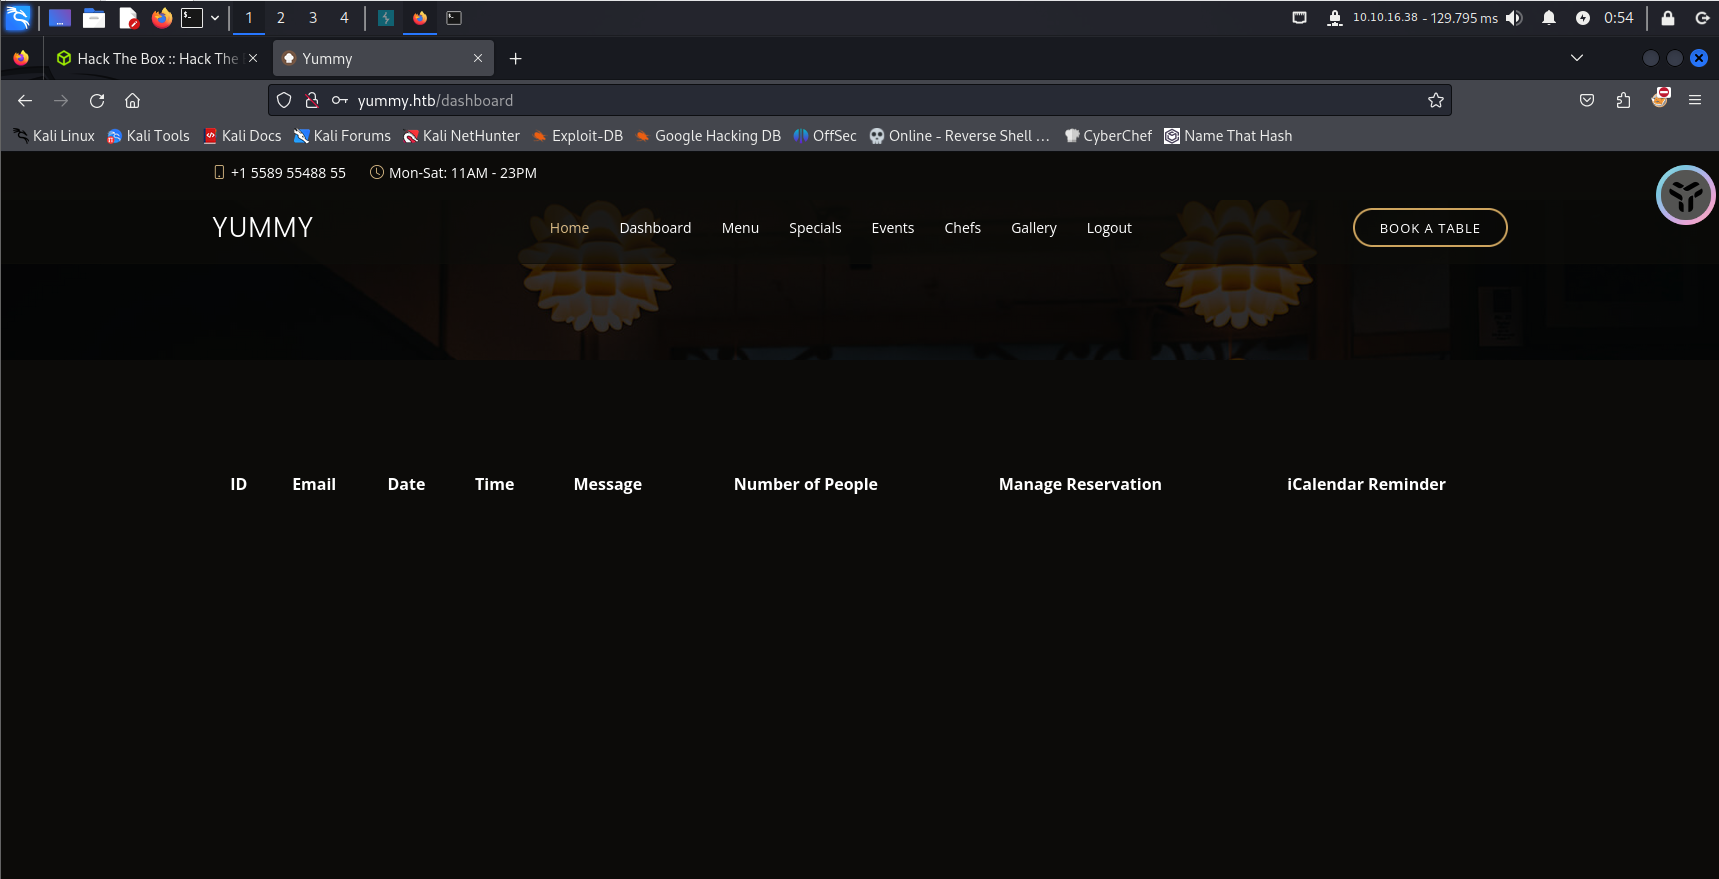Image resolution: width=1719 pixels, height=879 pixels.
Task: Switch to the Hack The Box tab
Action: point(157,59)
